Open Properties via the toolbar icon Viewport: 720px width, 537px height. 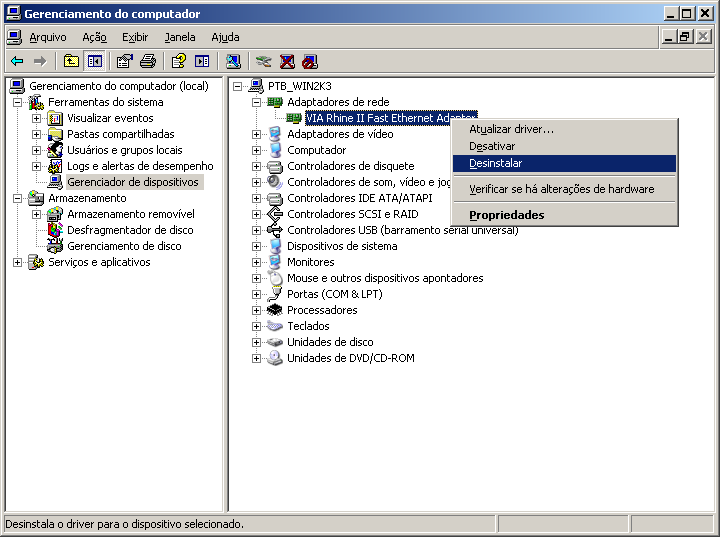click(125, 61)
